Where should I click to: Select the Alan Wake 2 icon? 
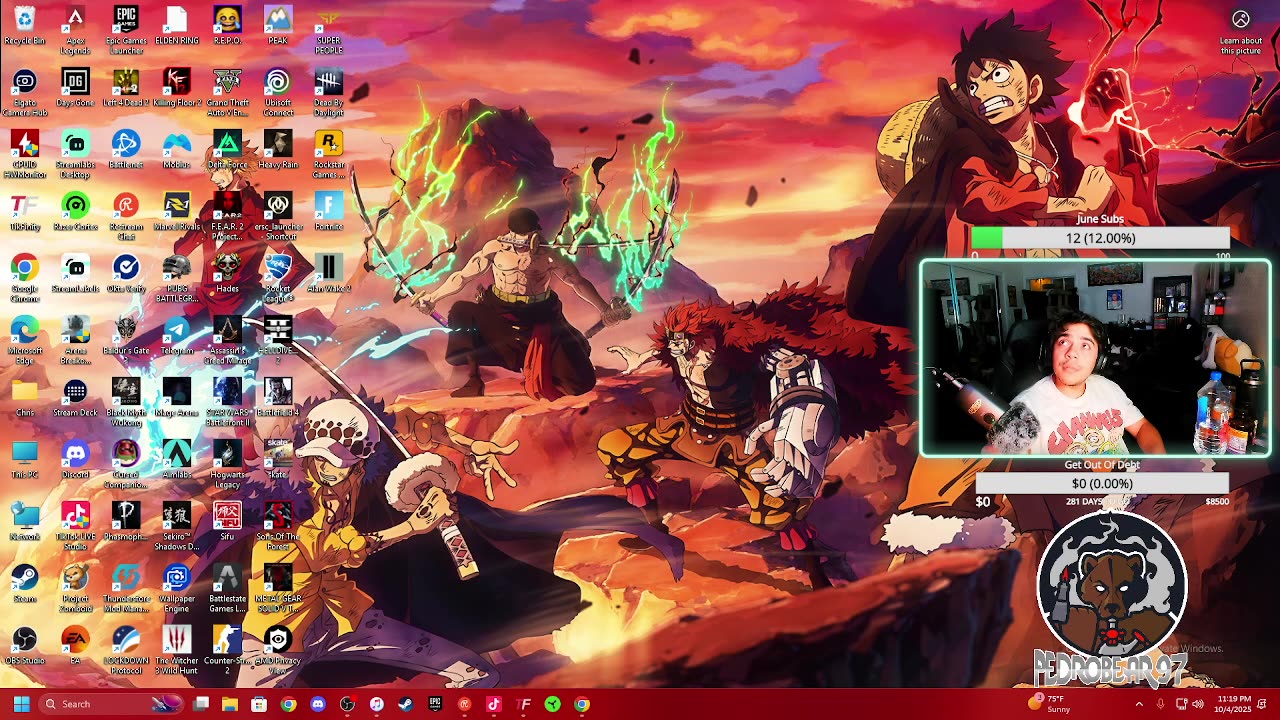pos(329,274)
